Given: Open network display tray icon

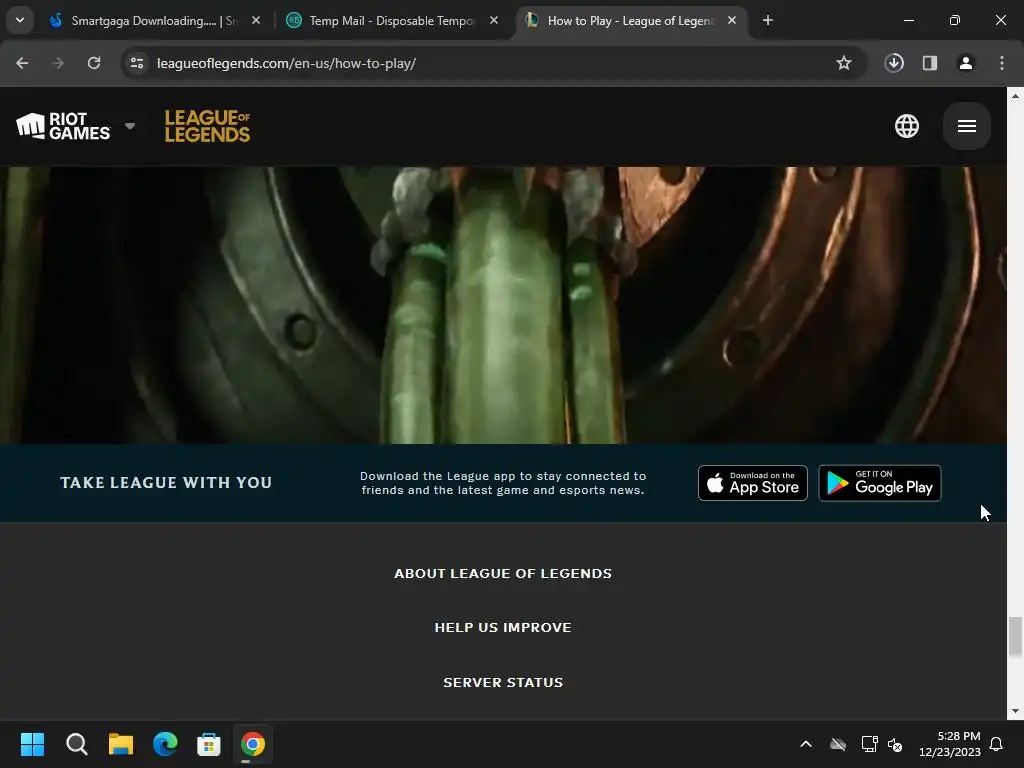Looking at the screenshot, I should pyautogui.click(x=869, y=744).
